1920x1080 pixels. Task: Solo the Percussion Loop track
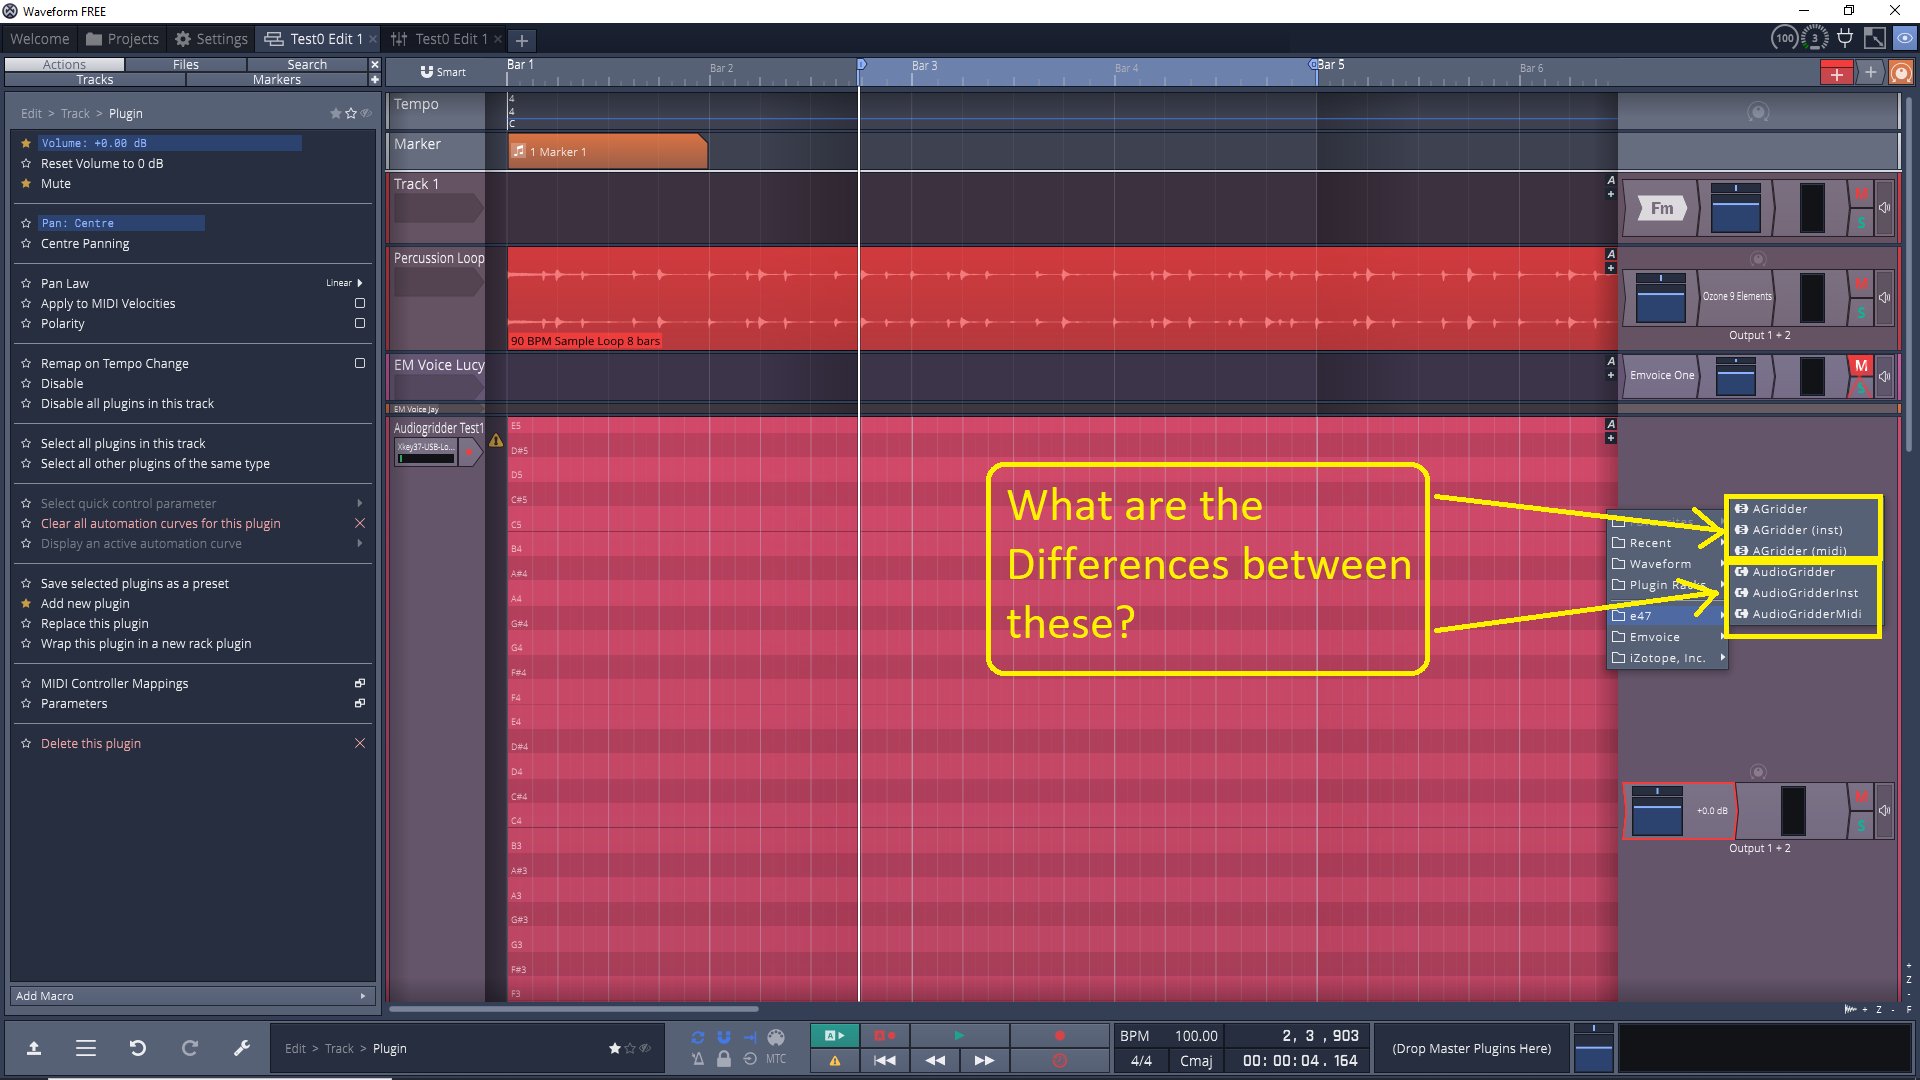click(x=1861, y=312)
